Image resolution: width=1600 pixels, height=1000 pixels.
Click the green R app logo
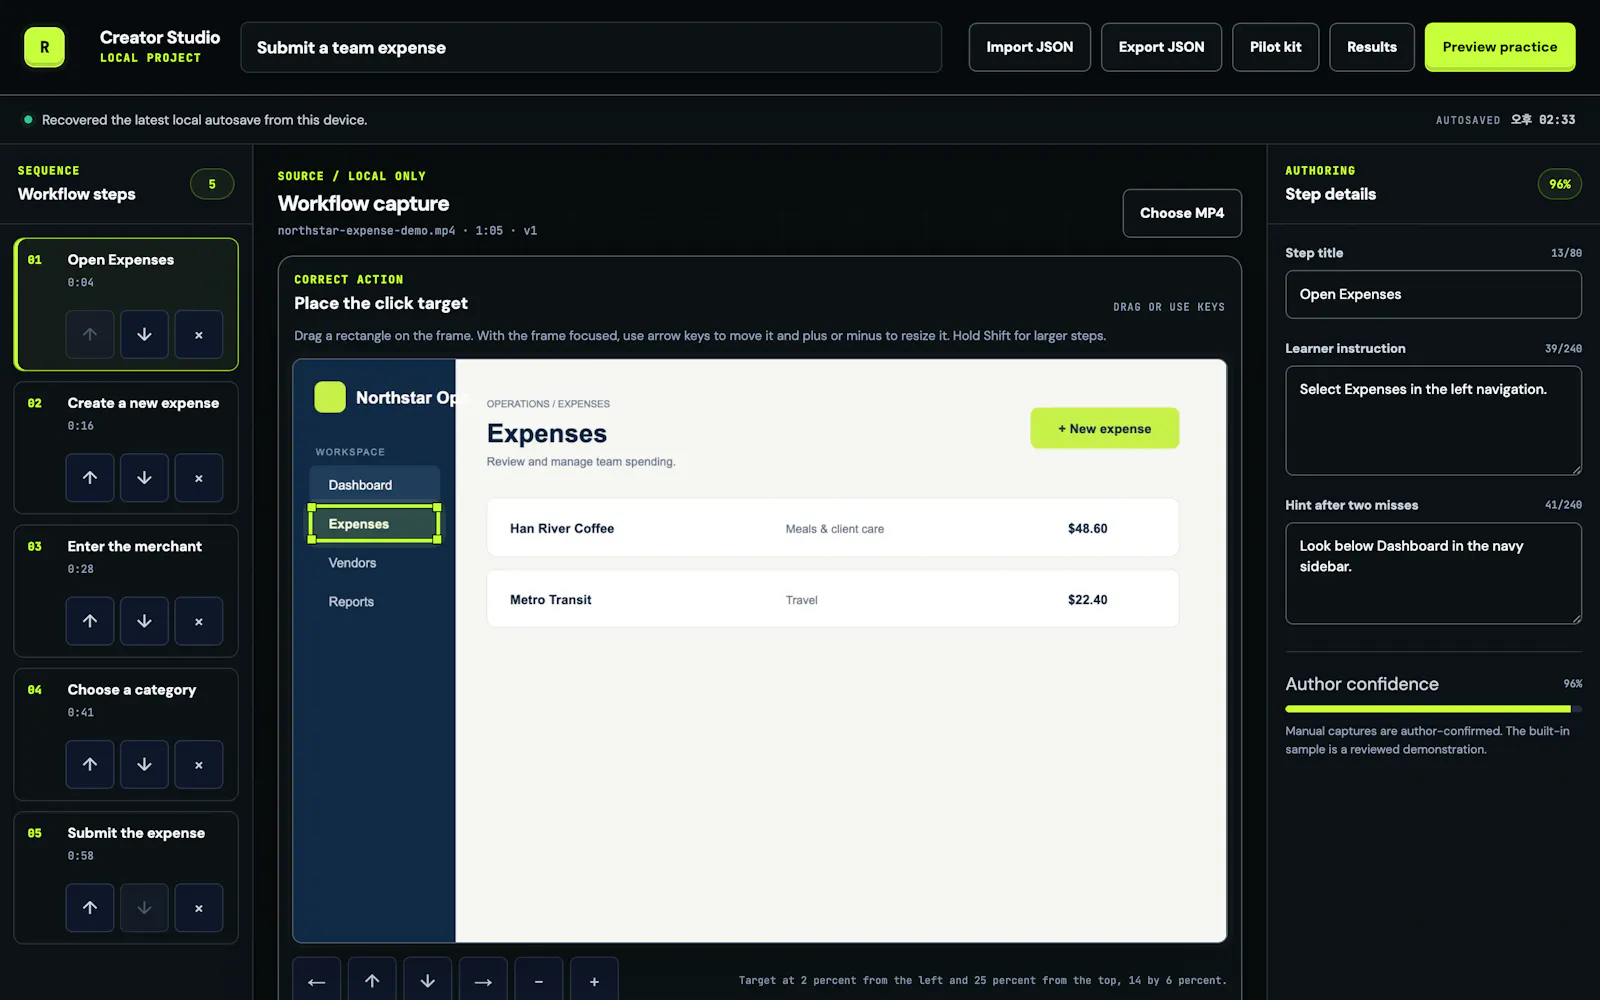(44, 47)
